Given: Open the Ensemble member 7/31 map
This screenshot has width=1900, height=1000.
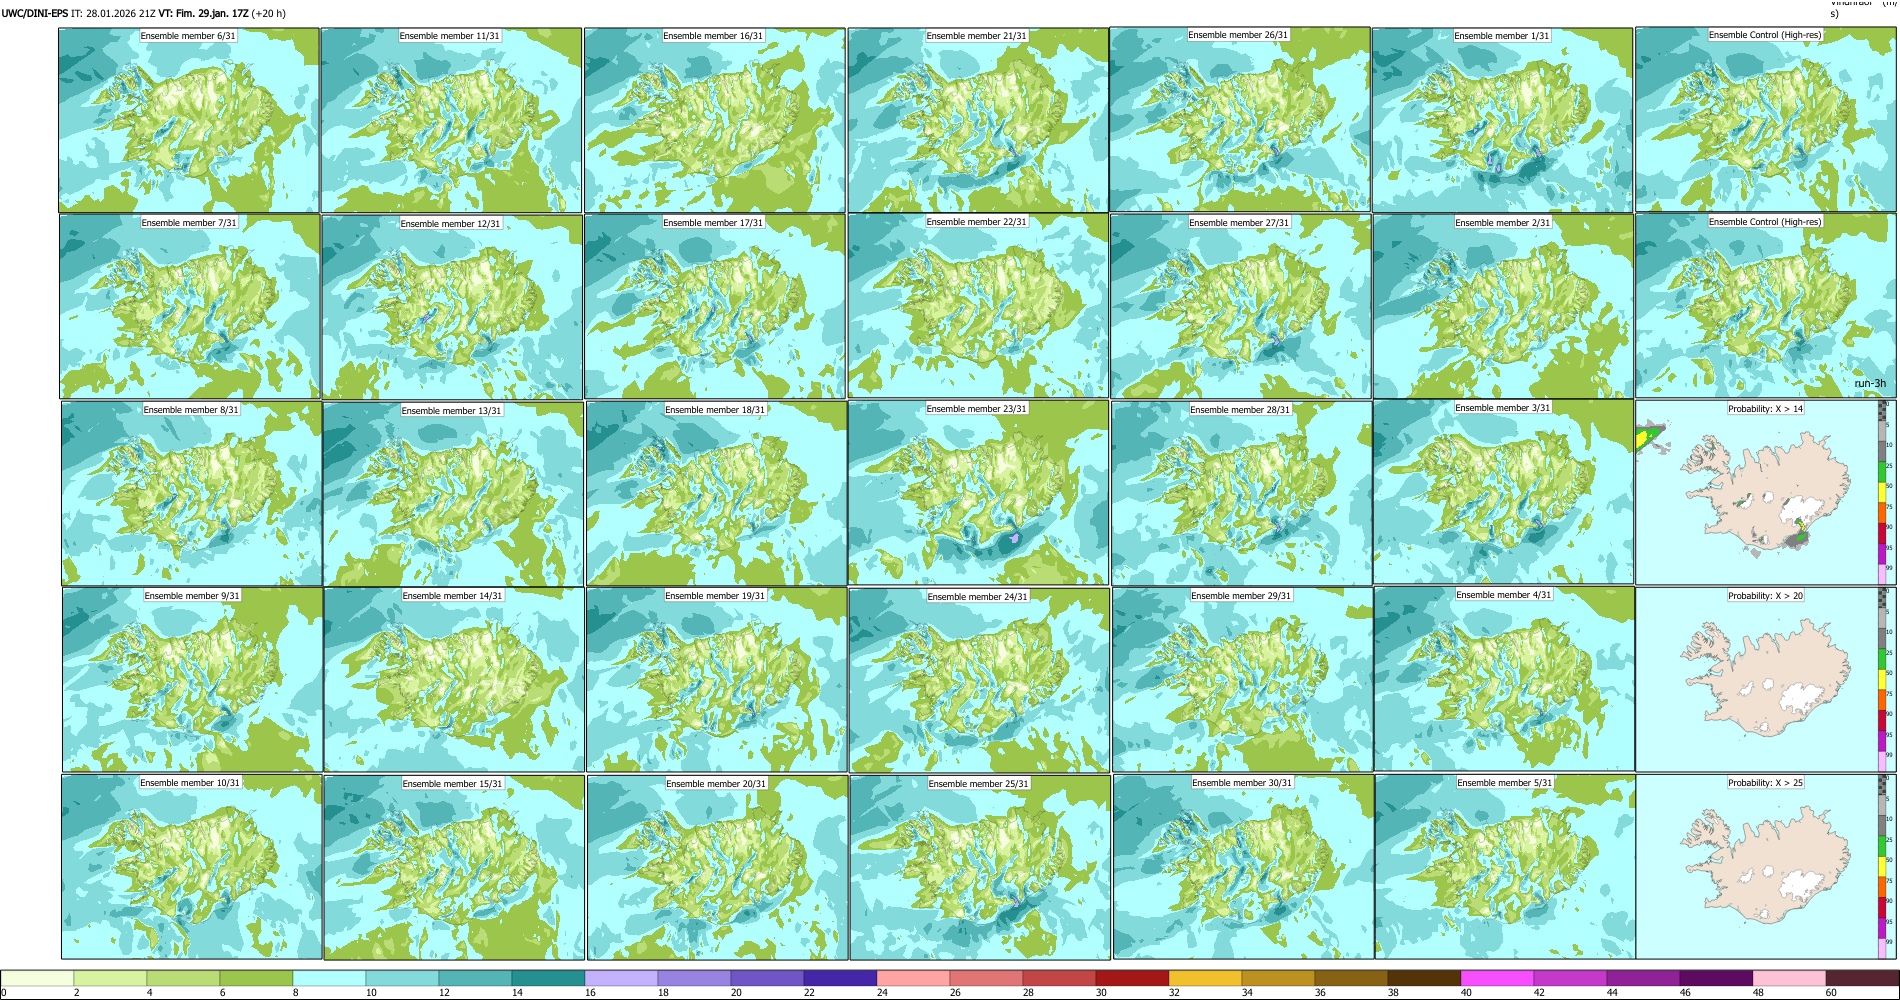Looking at the screenshot, I should [x=190, y=307].
